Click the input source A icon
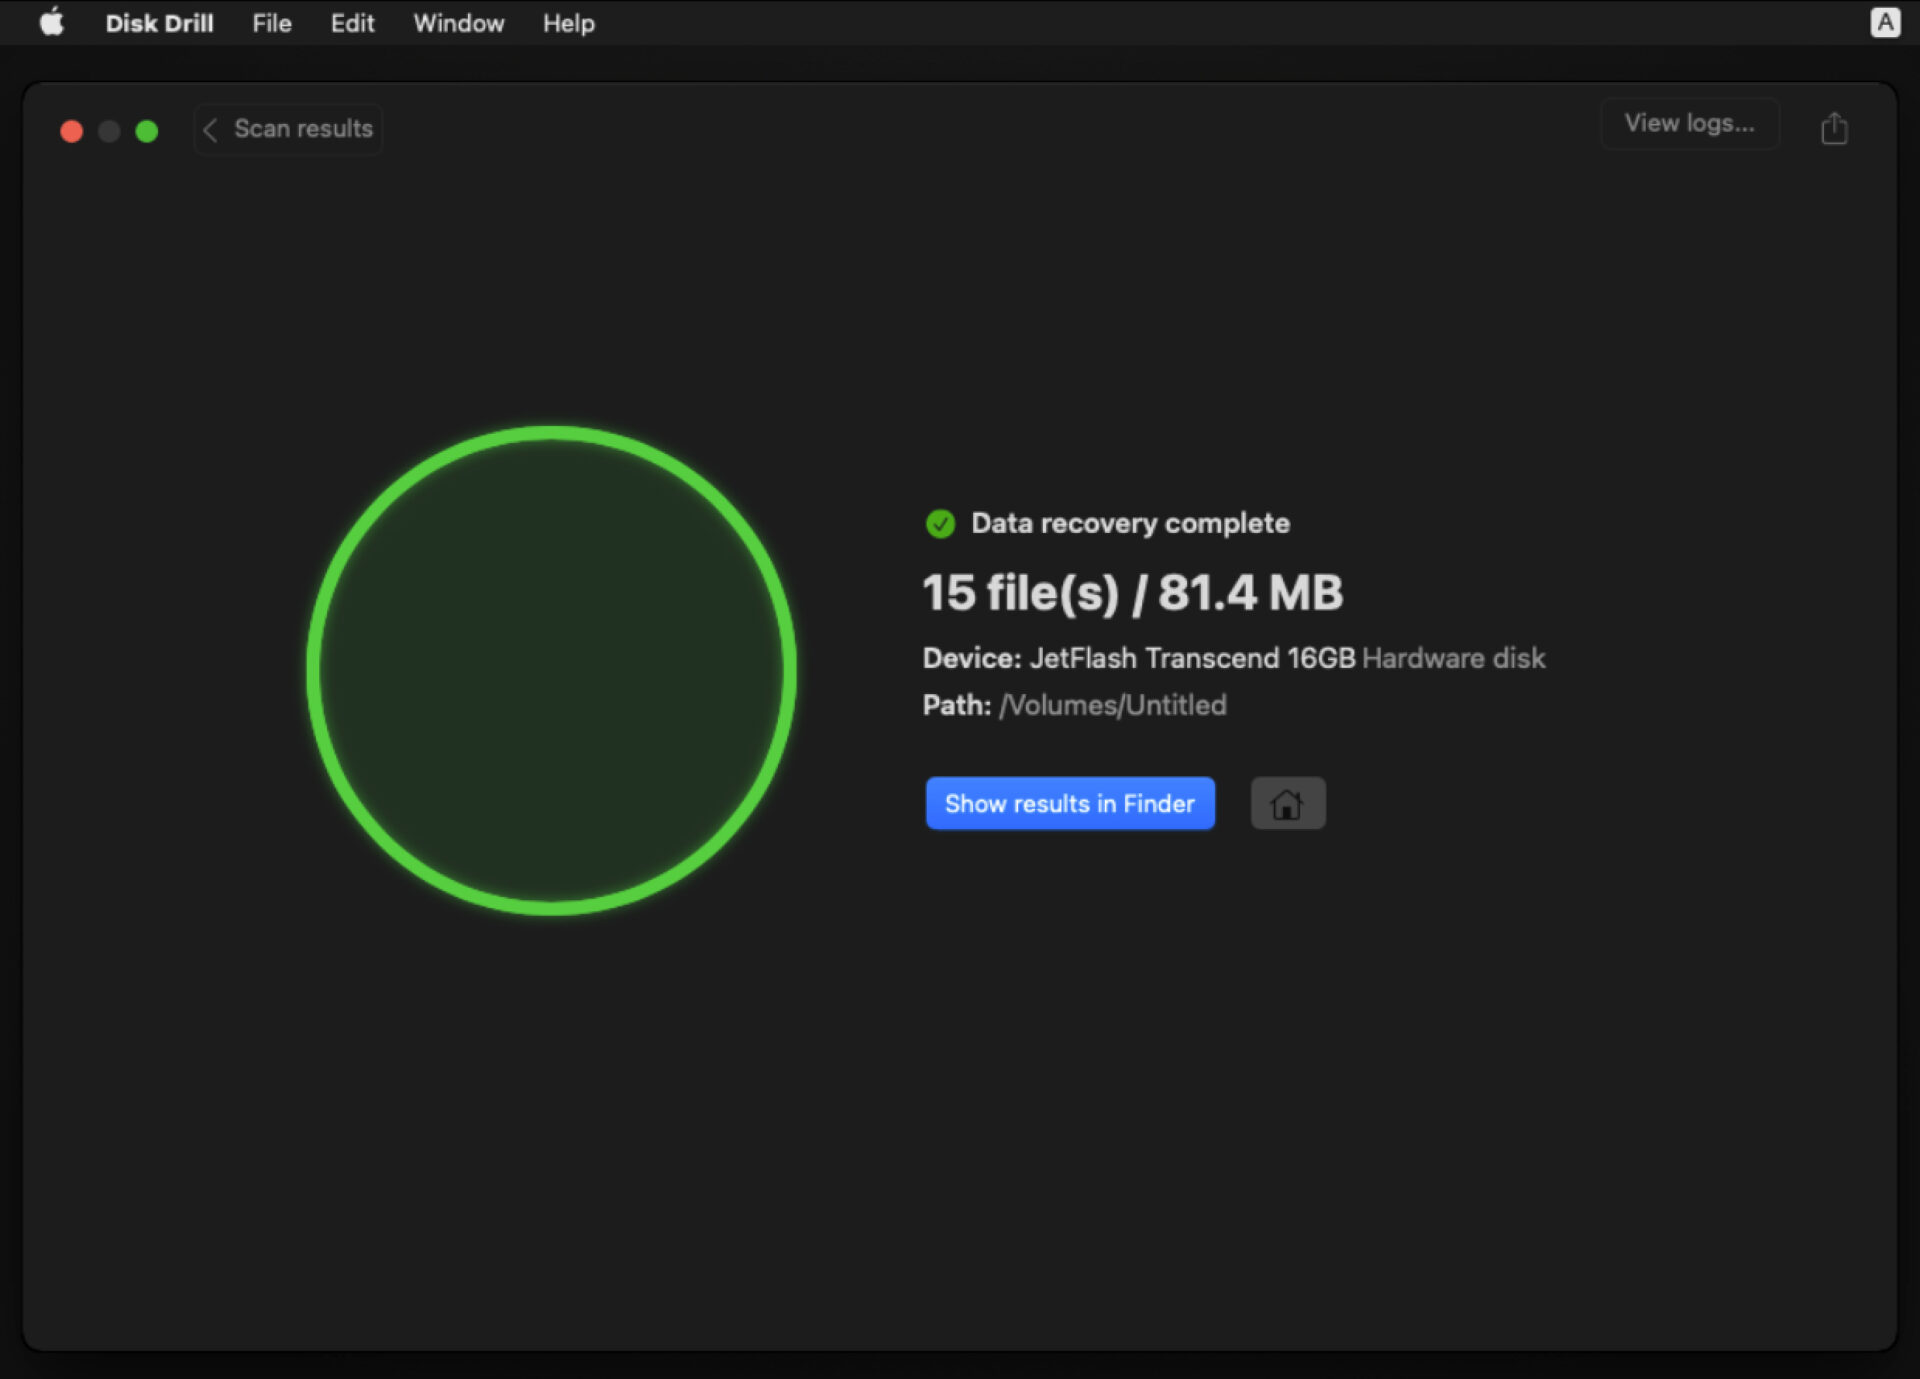1920x1379 pixels. [x=1884, y=22]
